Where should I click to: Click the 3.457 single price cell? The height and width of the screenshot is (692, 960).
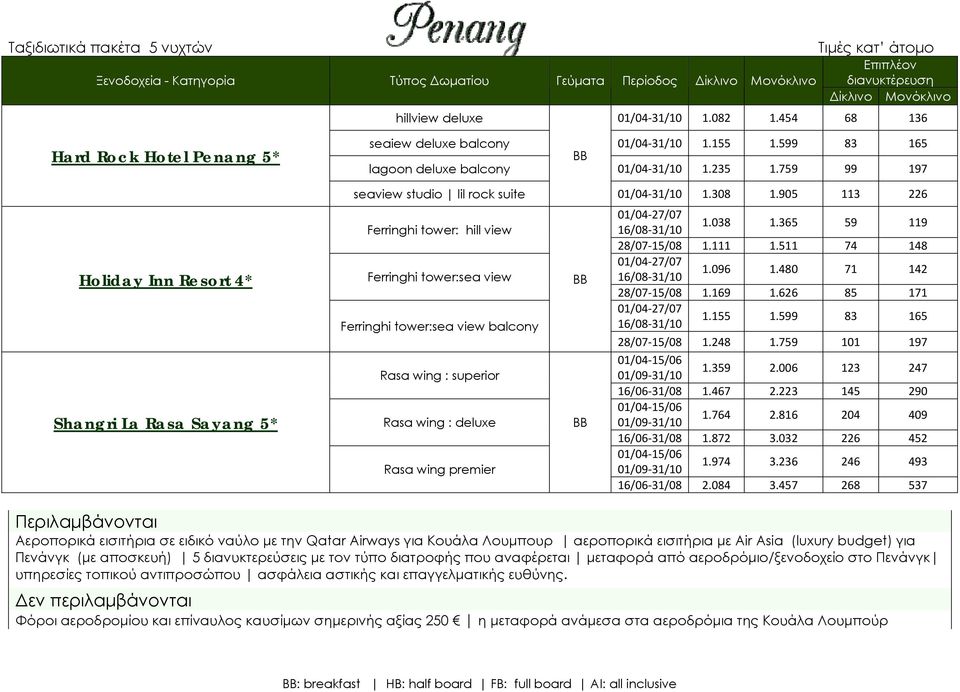pyautogui.click(x=784, y=485)
